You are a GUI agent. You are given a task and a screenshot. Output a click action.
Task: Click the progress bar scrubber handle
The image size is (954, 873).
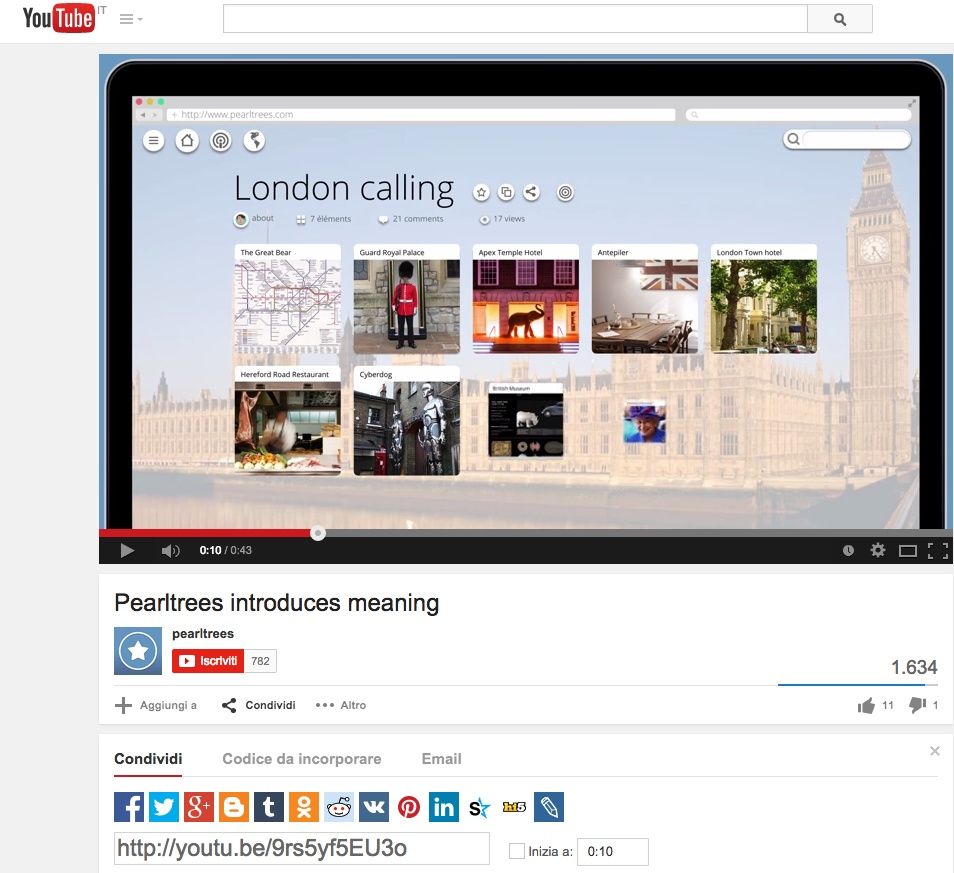click(x=318, y=534)
